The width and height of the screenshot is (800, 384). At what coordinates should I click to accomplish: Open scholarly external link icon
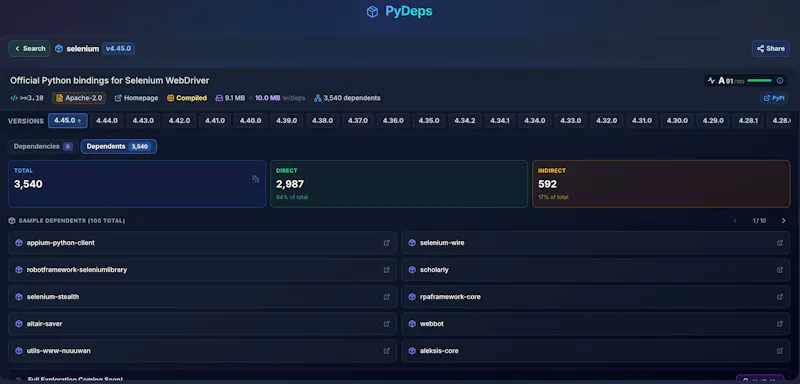pos(780,270)
